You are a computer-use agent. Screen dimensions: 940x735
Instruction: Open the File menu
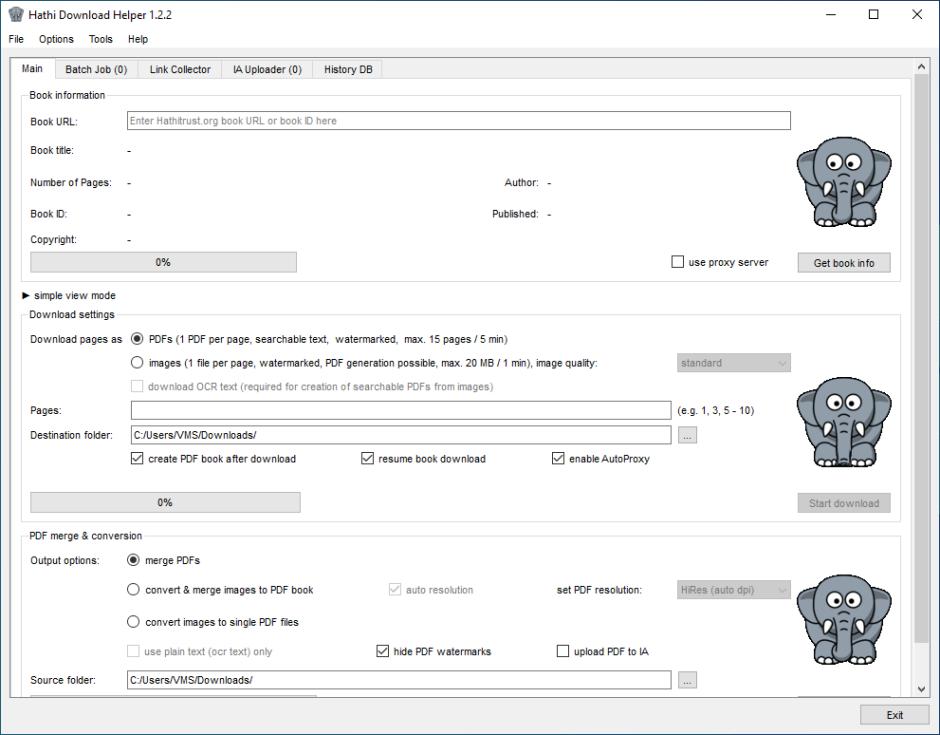(16, 39)
